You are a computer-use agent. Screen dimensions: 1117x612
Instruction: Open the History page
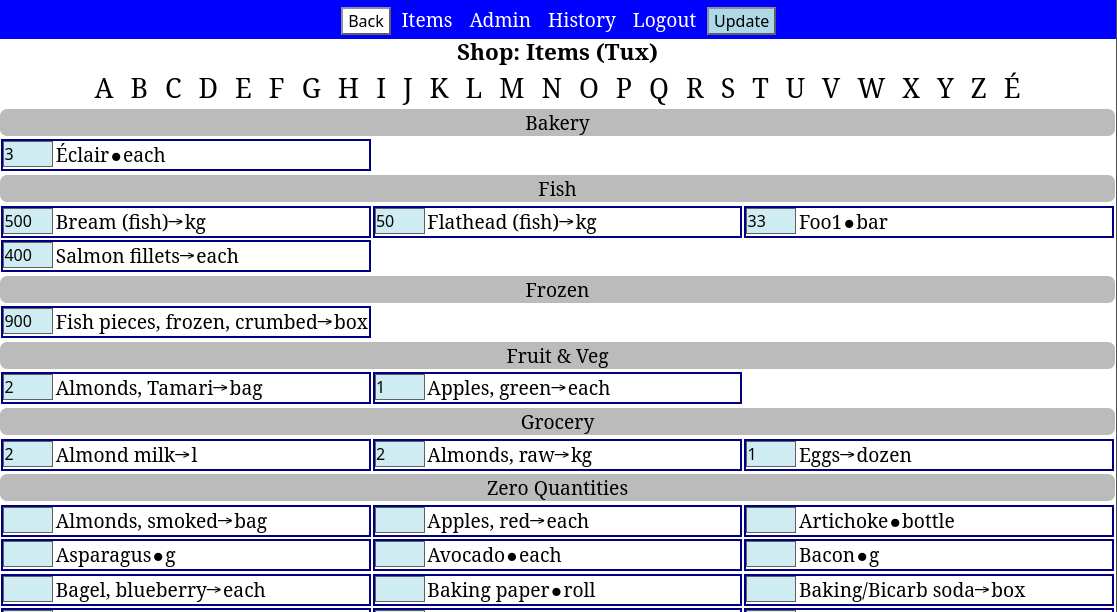(x=582, y=20)
